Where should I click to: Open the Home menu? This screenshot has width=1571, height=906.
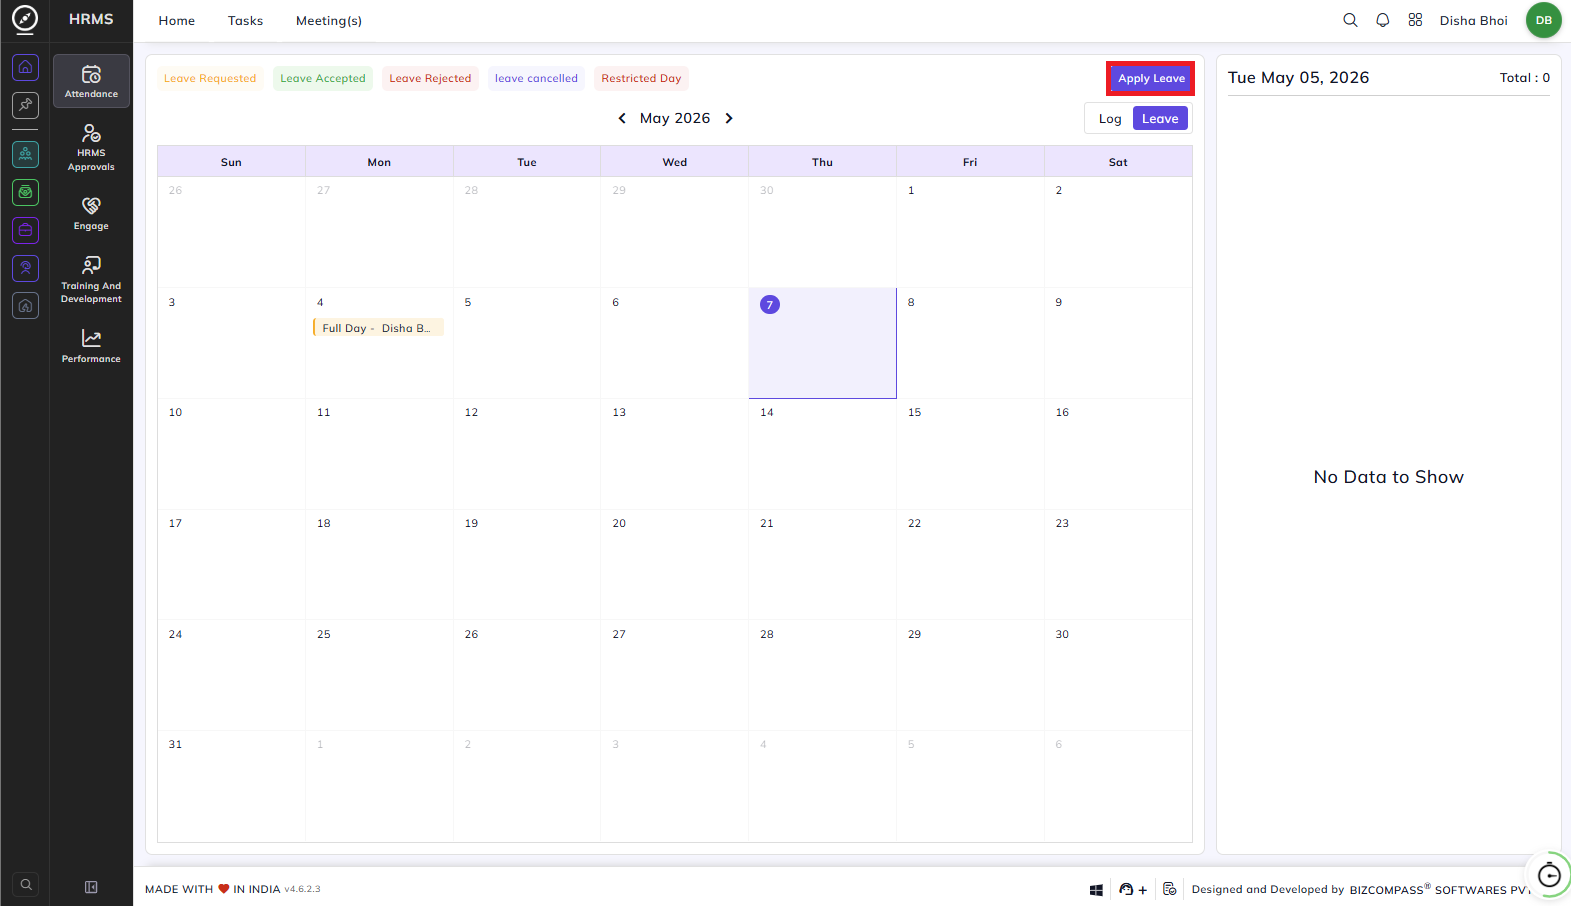pyautogui.click(x=177, y=21)
